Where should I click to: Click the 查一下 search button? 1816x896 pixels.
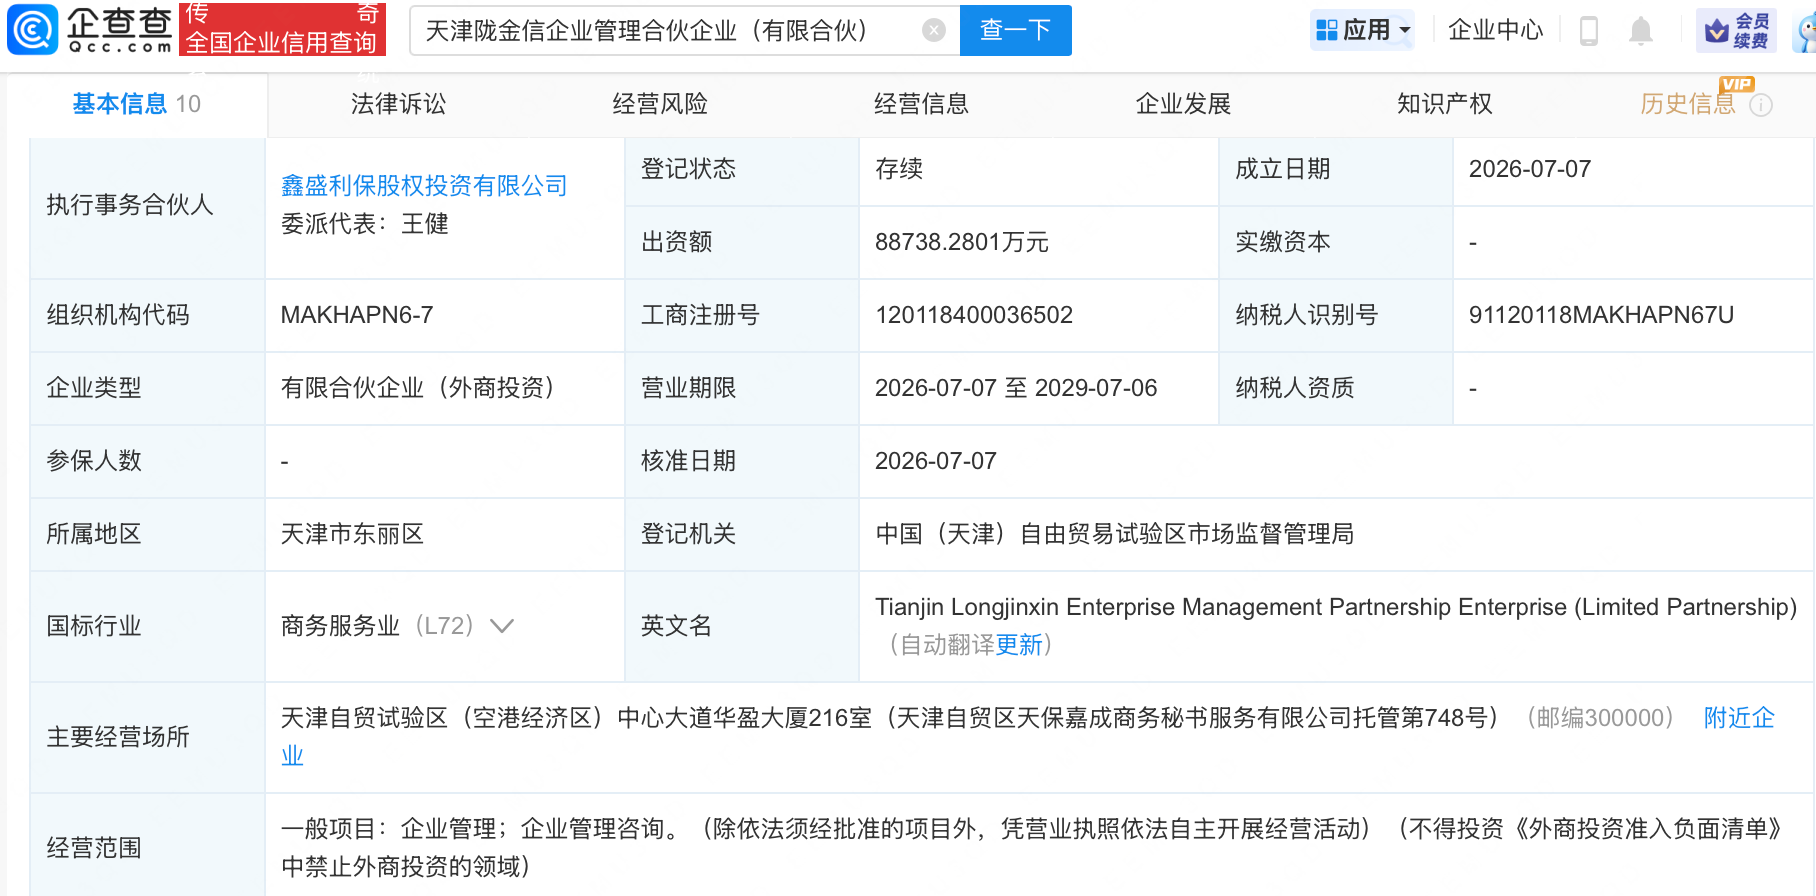1015,30
